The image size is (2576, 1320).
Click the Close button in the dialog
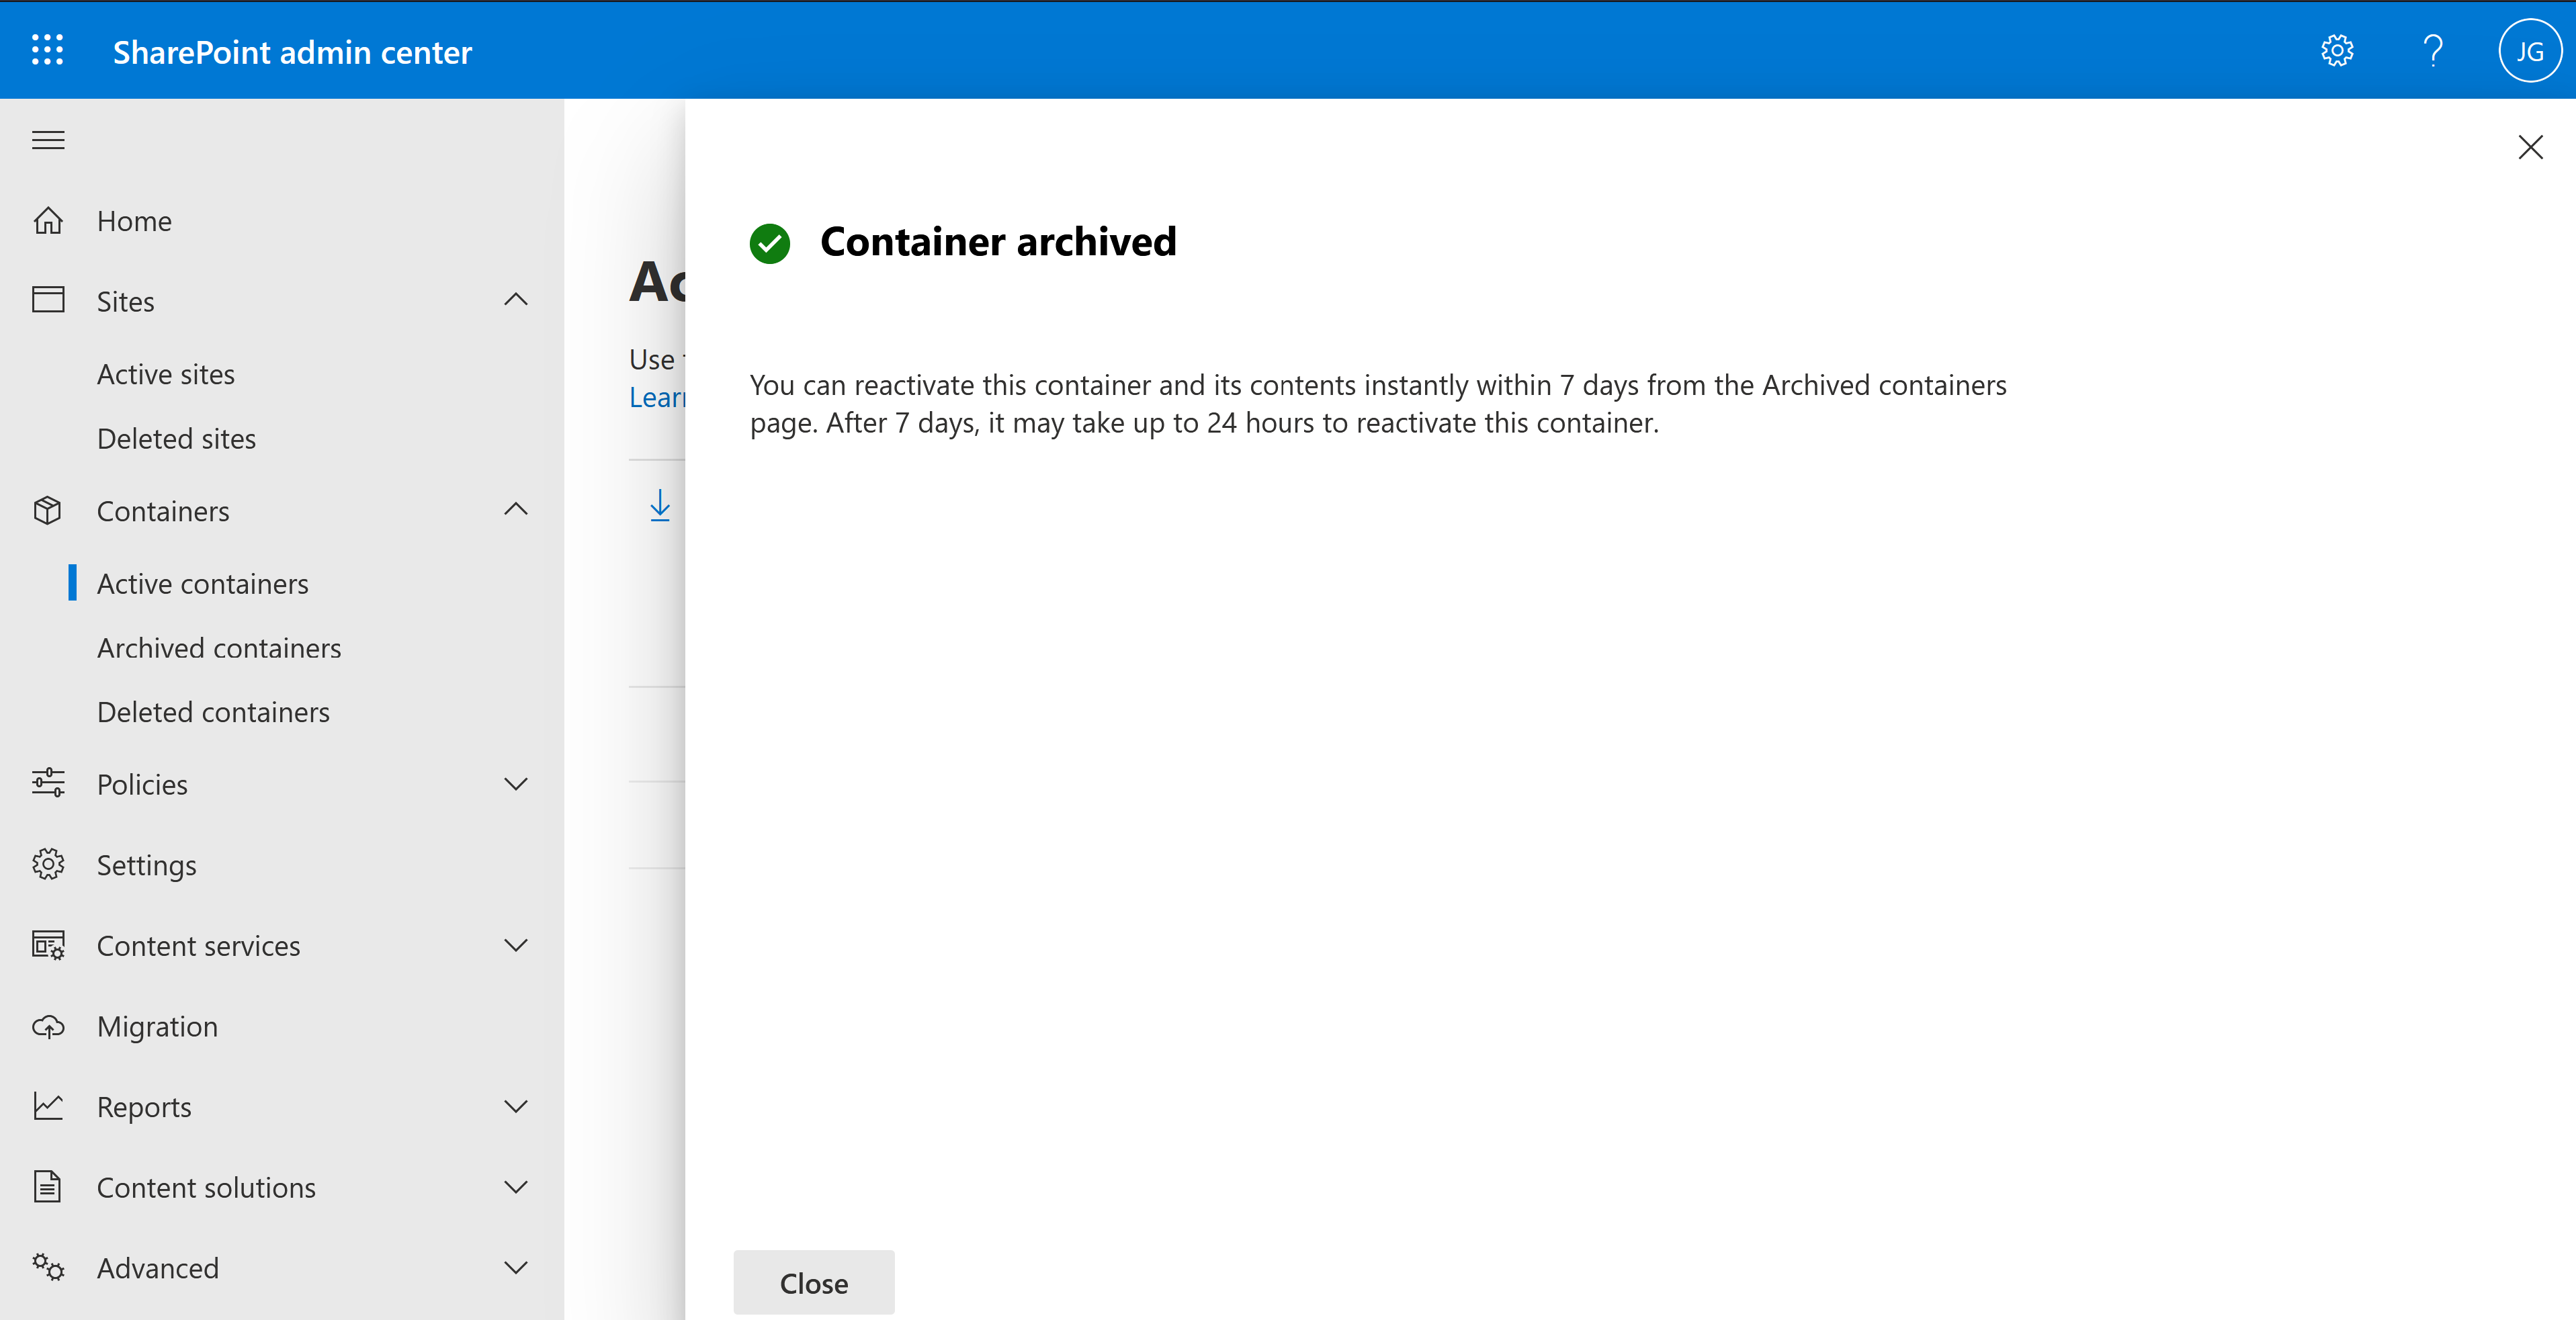(813, 1282)
